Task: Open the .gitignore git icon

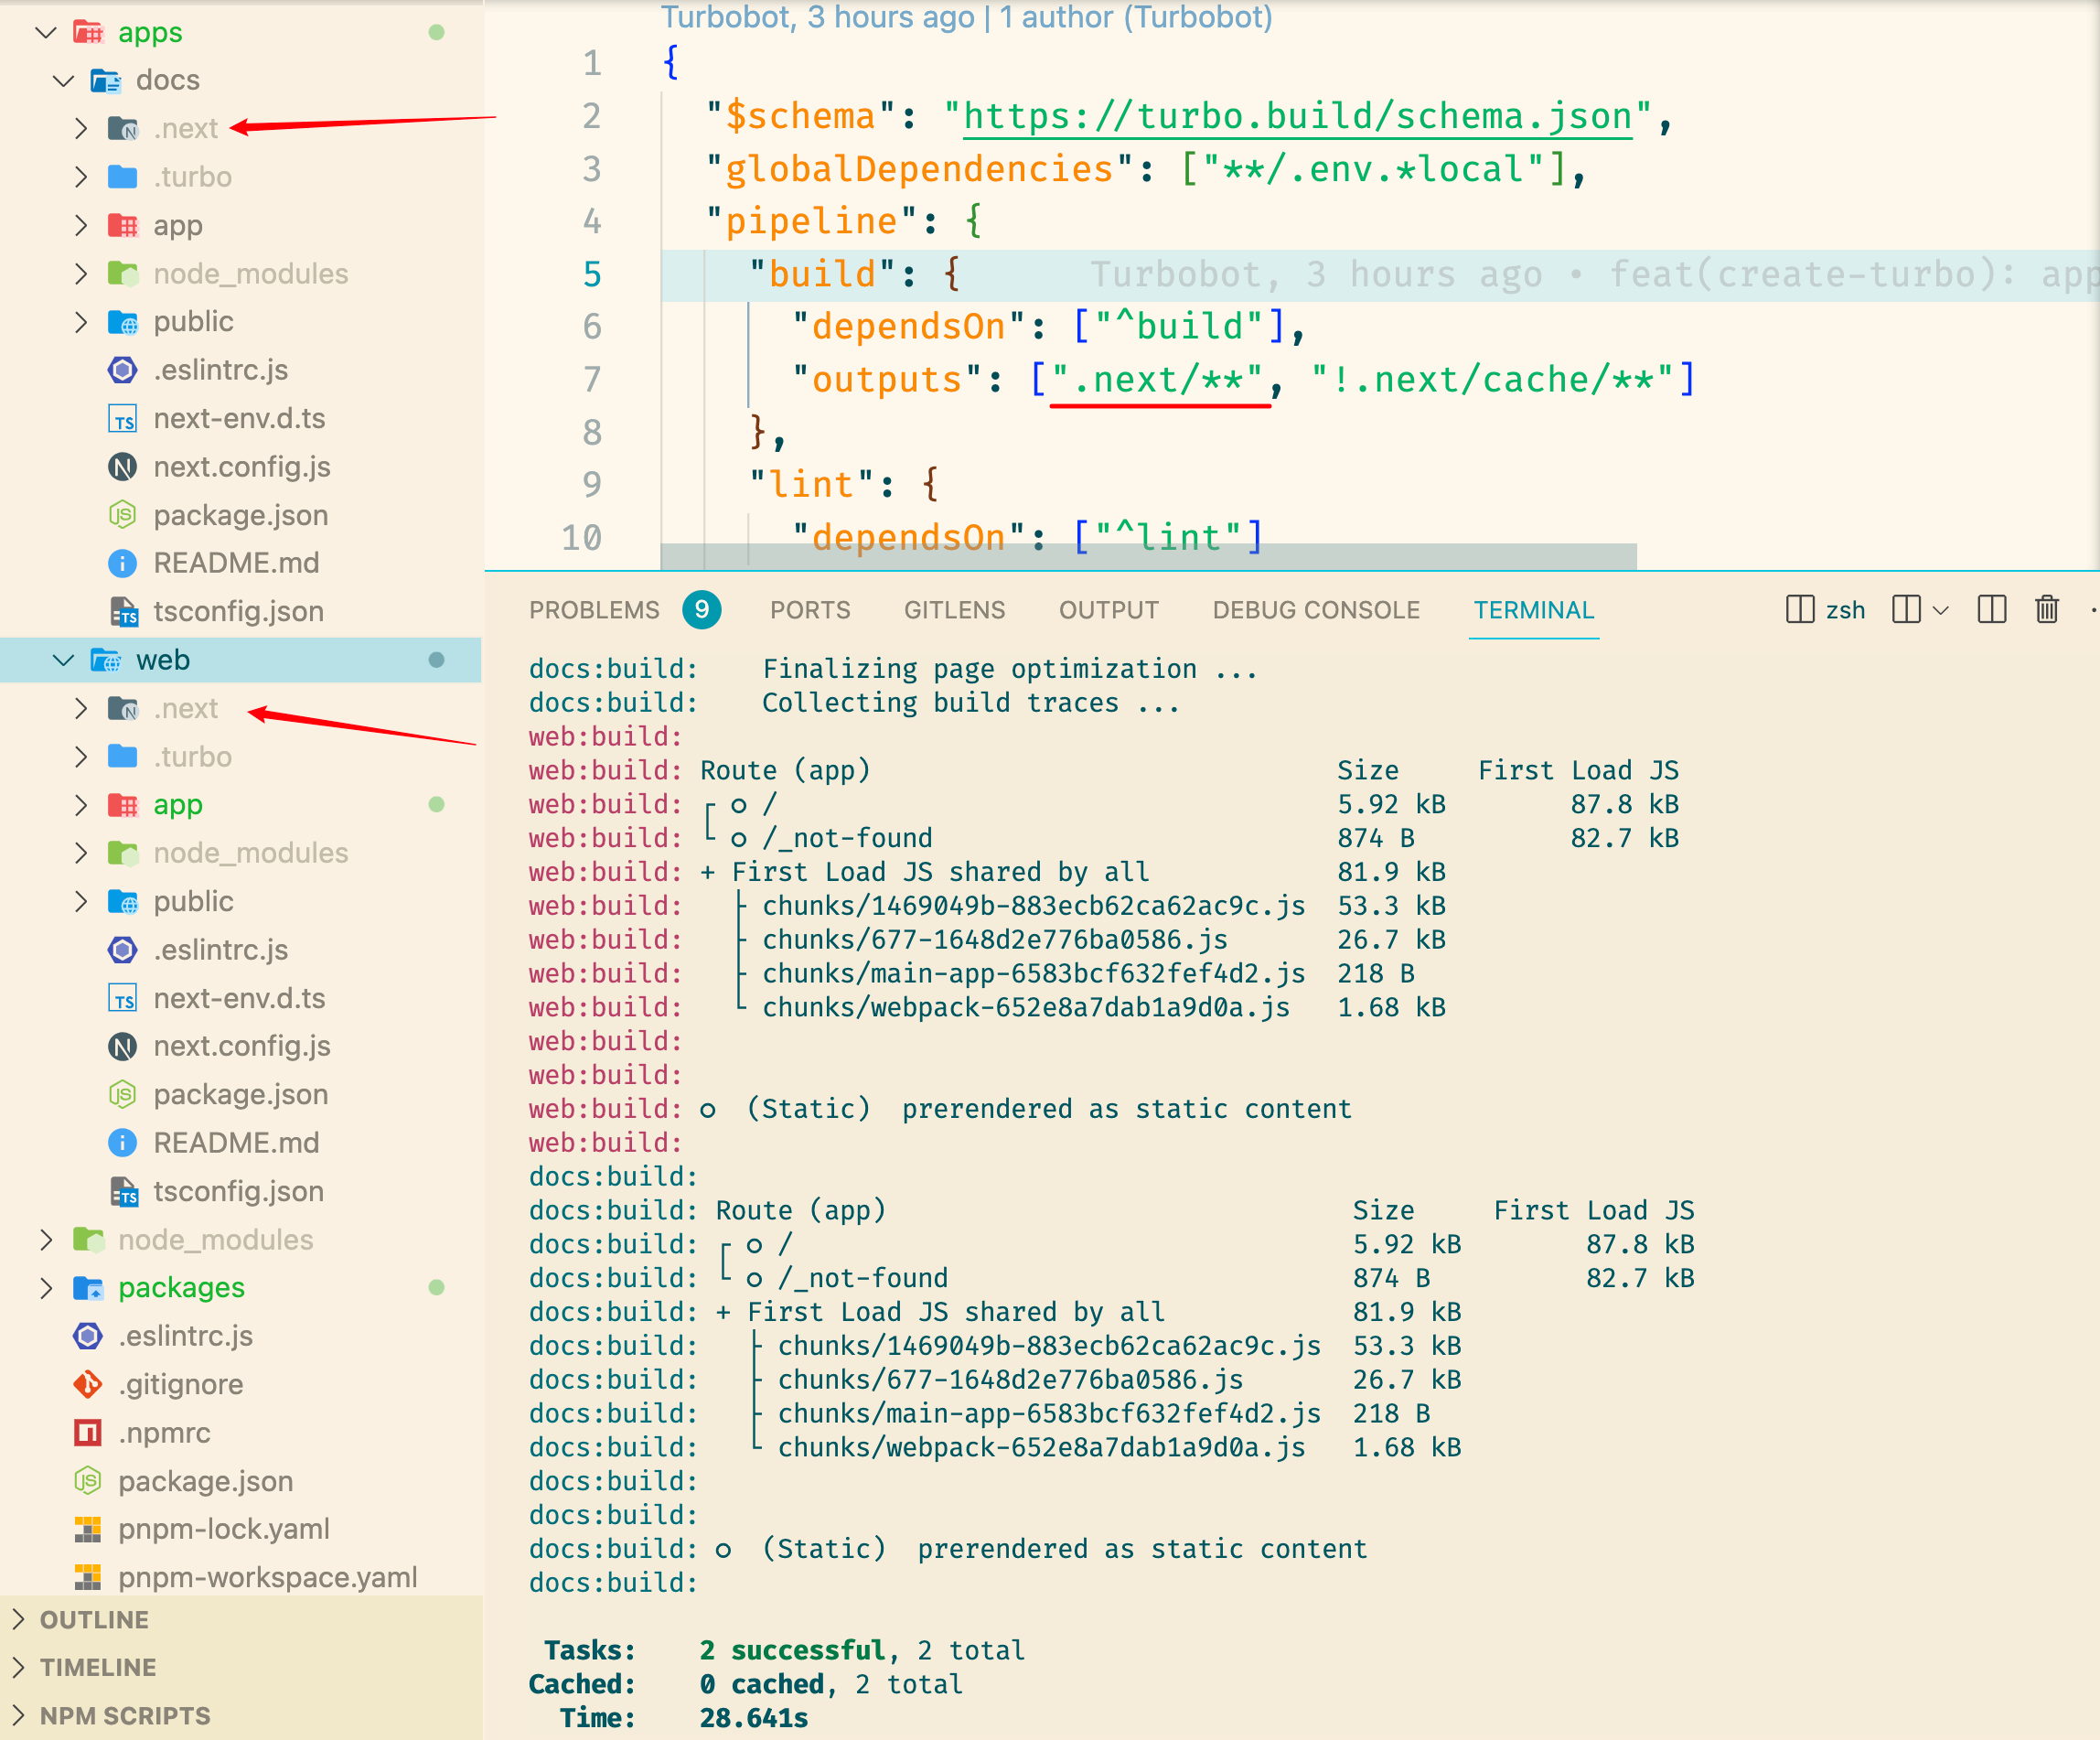Action: (x=88, y=1384)
